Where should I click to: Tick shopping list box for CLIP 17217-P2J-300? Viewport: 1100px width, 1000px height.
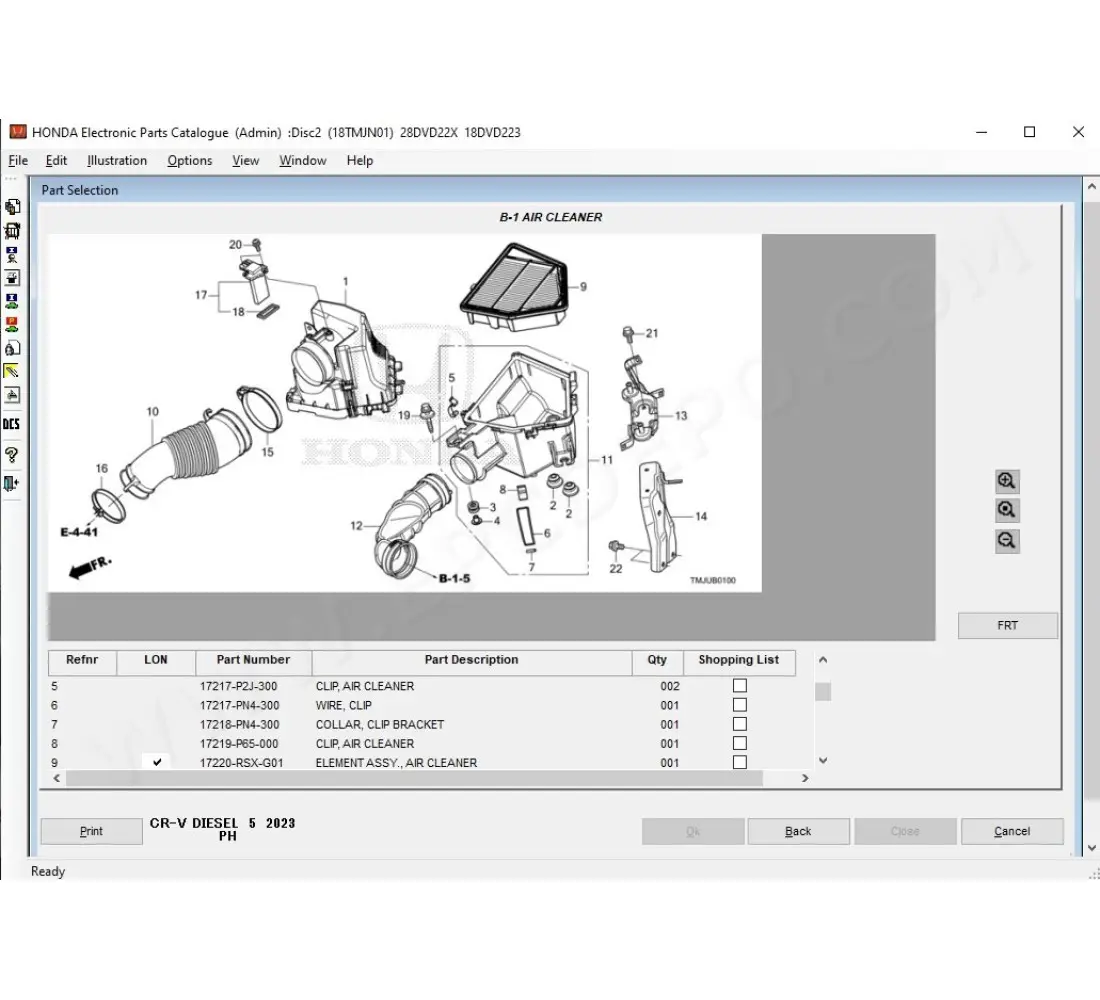click(739, 686)
